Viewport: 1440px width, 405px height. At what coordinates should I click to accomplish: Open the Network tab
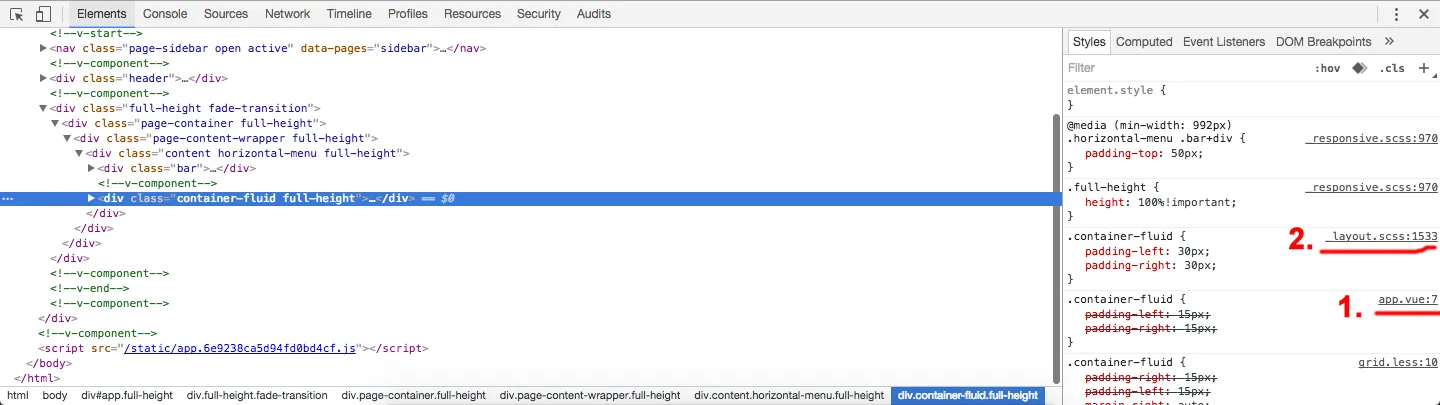coord(287,14)
